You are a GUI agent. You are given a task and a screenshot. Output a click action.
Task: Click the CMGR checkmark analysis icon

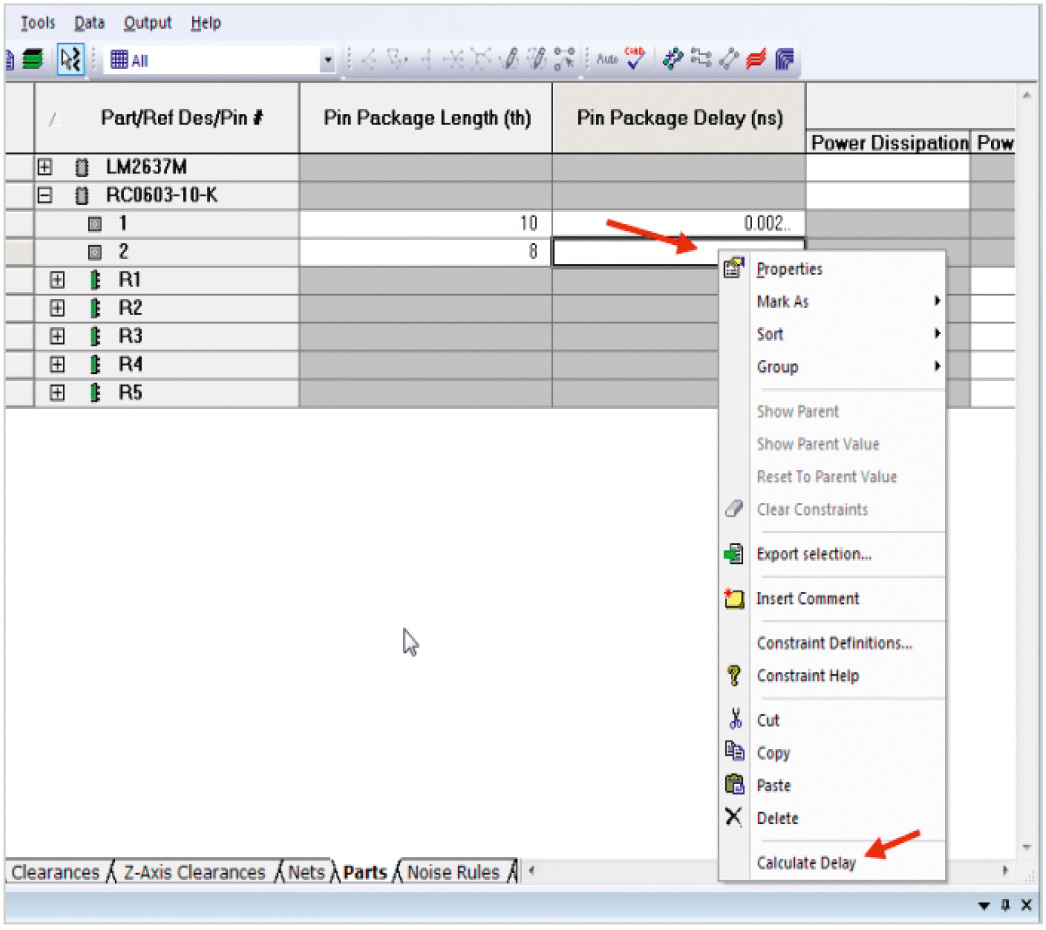(634, 58)
